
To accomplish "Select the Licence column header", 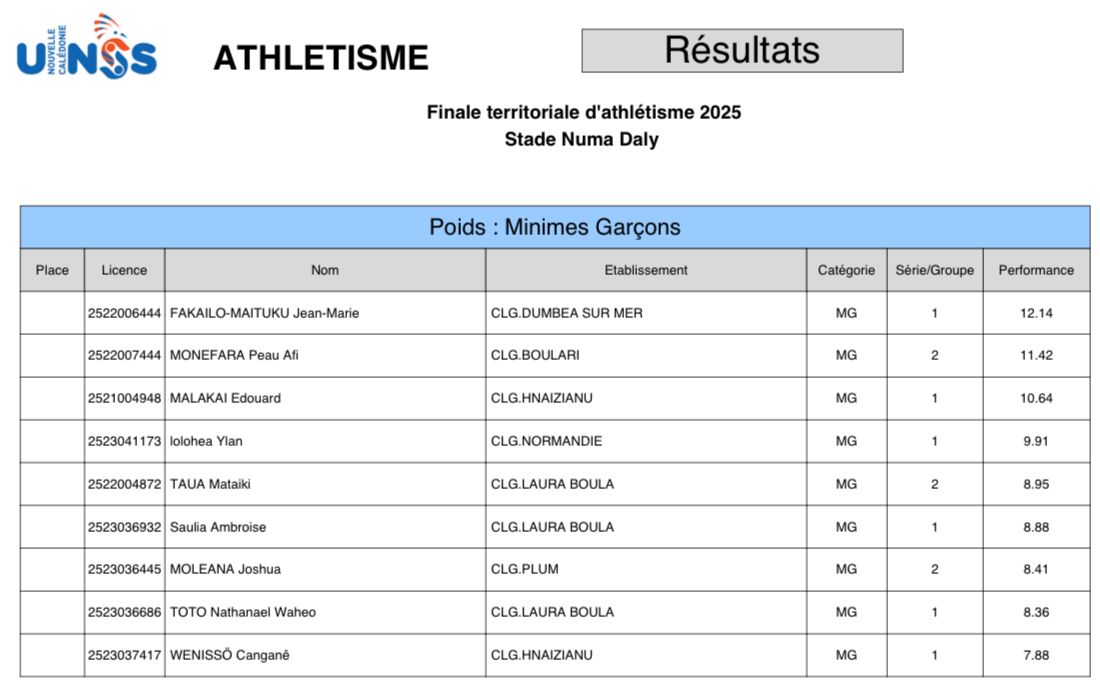I will tap(124, 270).
